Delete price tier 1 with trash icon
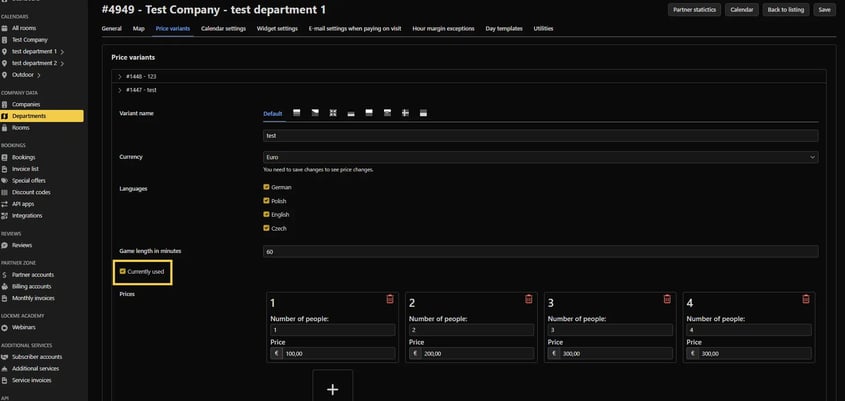 point(390,299)
